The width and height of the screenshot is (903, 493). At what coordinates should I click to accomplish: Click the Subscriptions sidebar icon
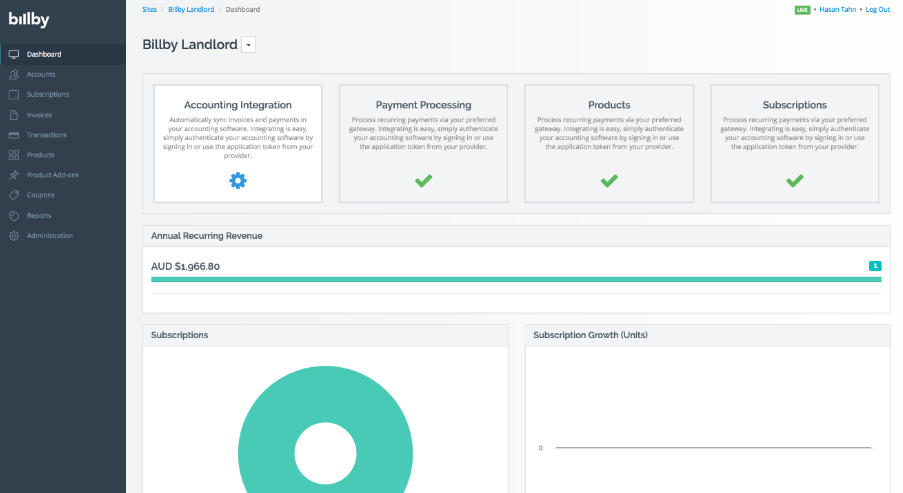pyautogui.click(x=13, y=95)
